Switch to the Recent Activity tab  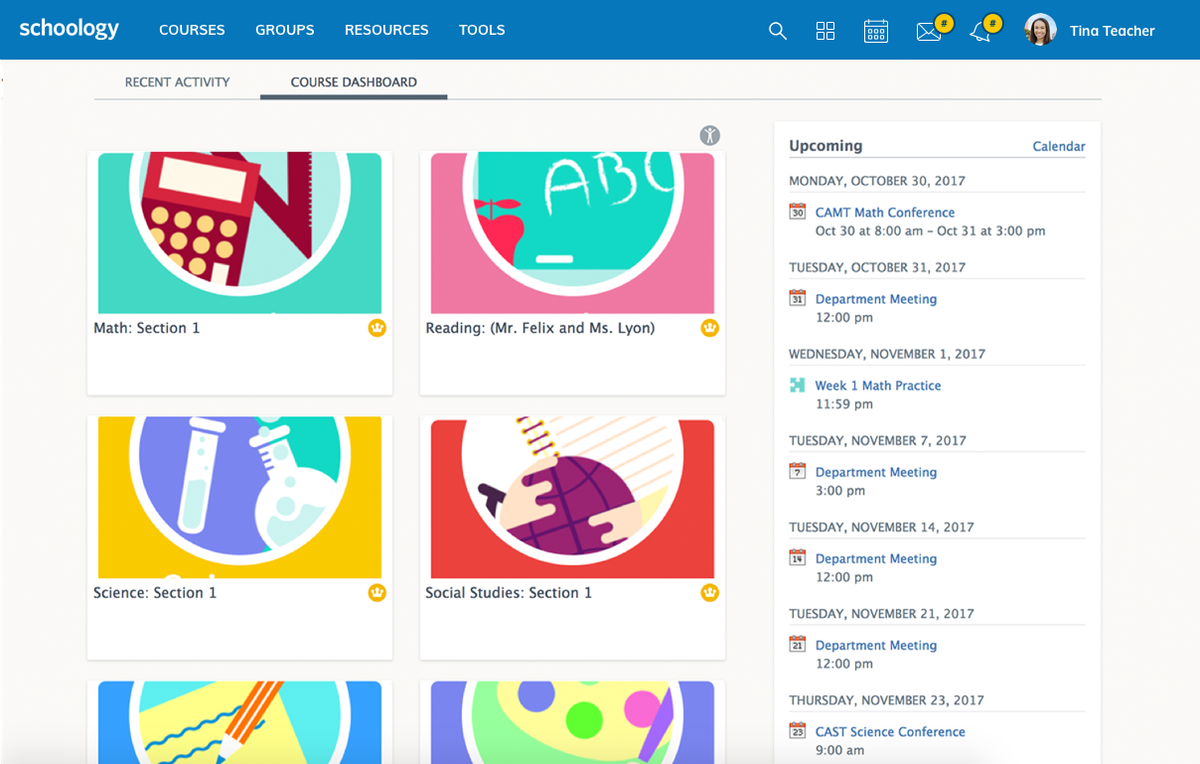point(177,82)
